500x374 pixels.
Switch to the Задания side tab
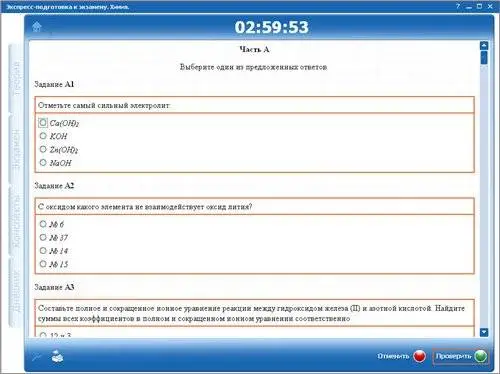[x=16, y=149]
